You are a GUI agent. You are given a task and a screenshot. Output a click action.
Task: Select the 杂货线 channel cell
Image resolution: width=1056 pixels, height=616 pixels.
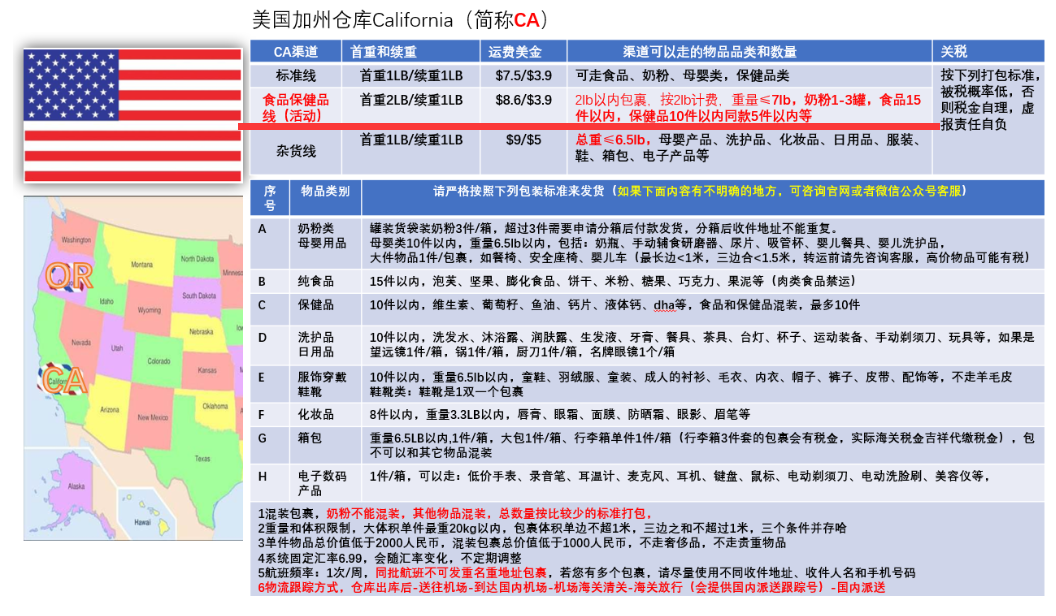[x=296, y=151]
